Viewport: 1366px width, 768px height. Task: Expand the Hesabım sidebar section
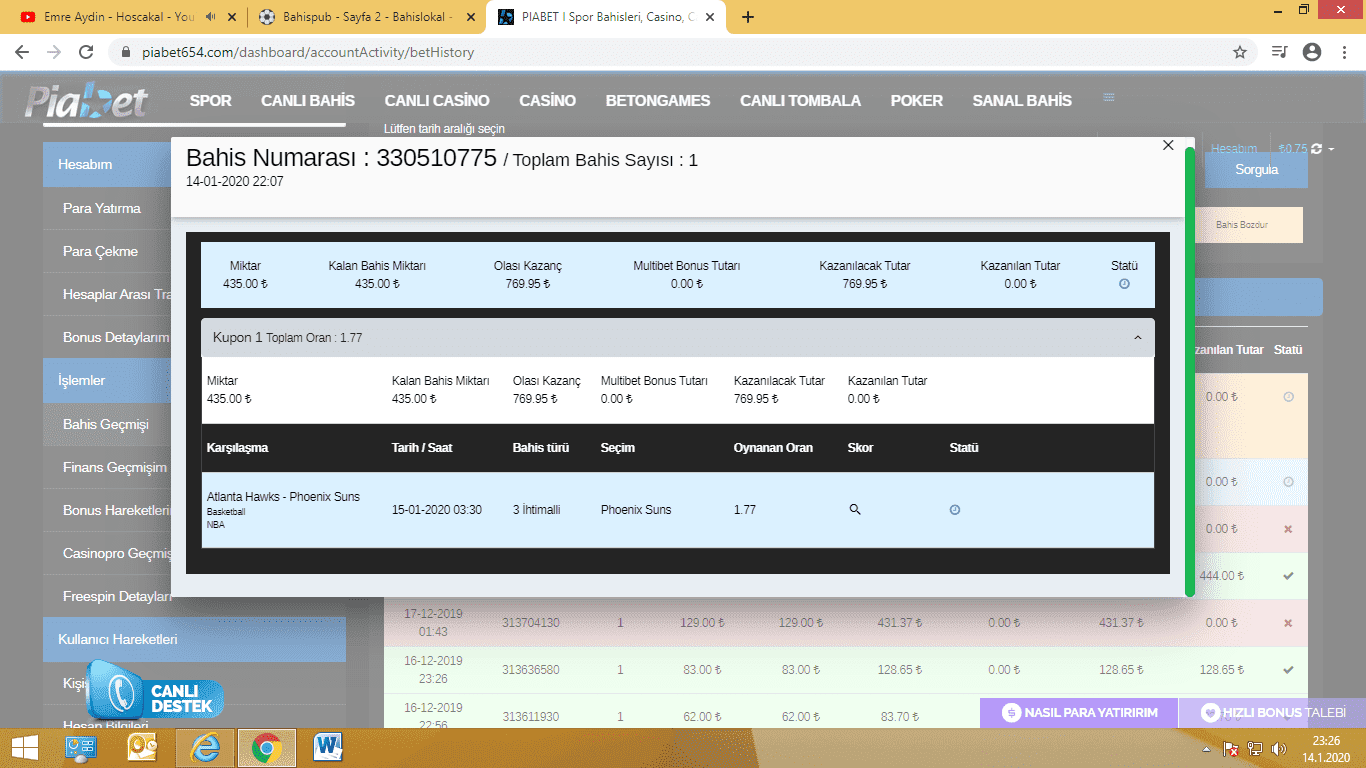point(107,164)
